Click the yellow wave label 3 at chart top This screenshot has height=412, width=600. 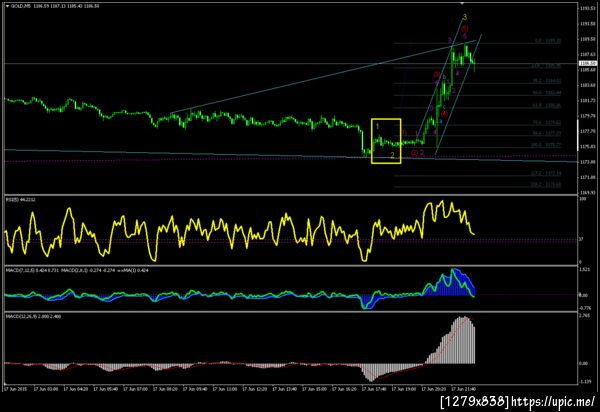[465, 17]
